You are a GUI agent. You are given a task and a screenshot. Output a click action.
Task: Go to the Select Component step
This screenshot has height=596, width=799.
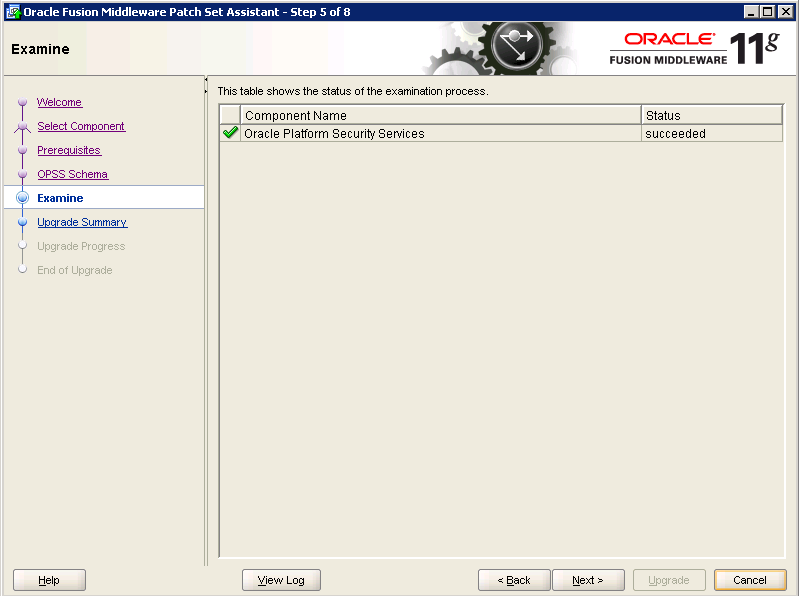pyautogui.click(x=81, y=126)
